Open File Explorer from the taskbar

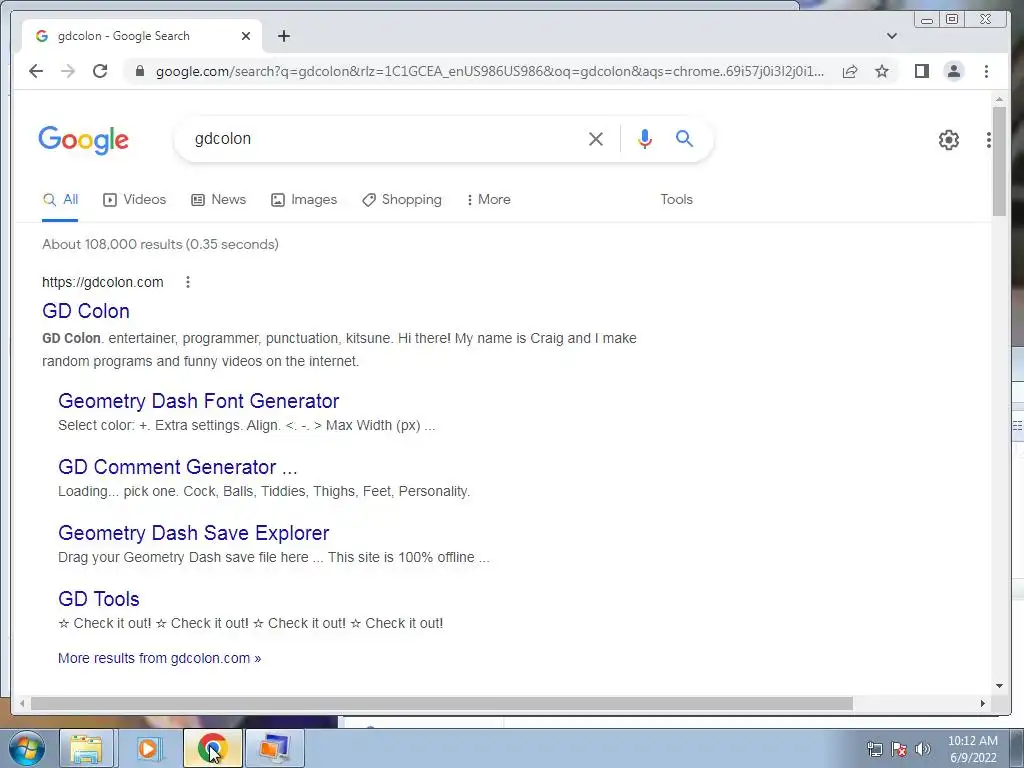tap(86, 748)
